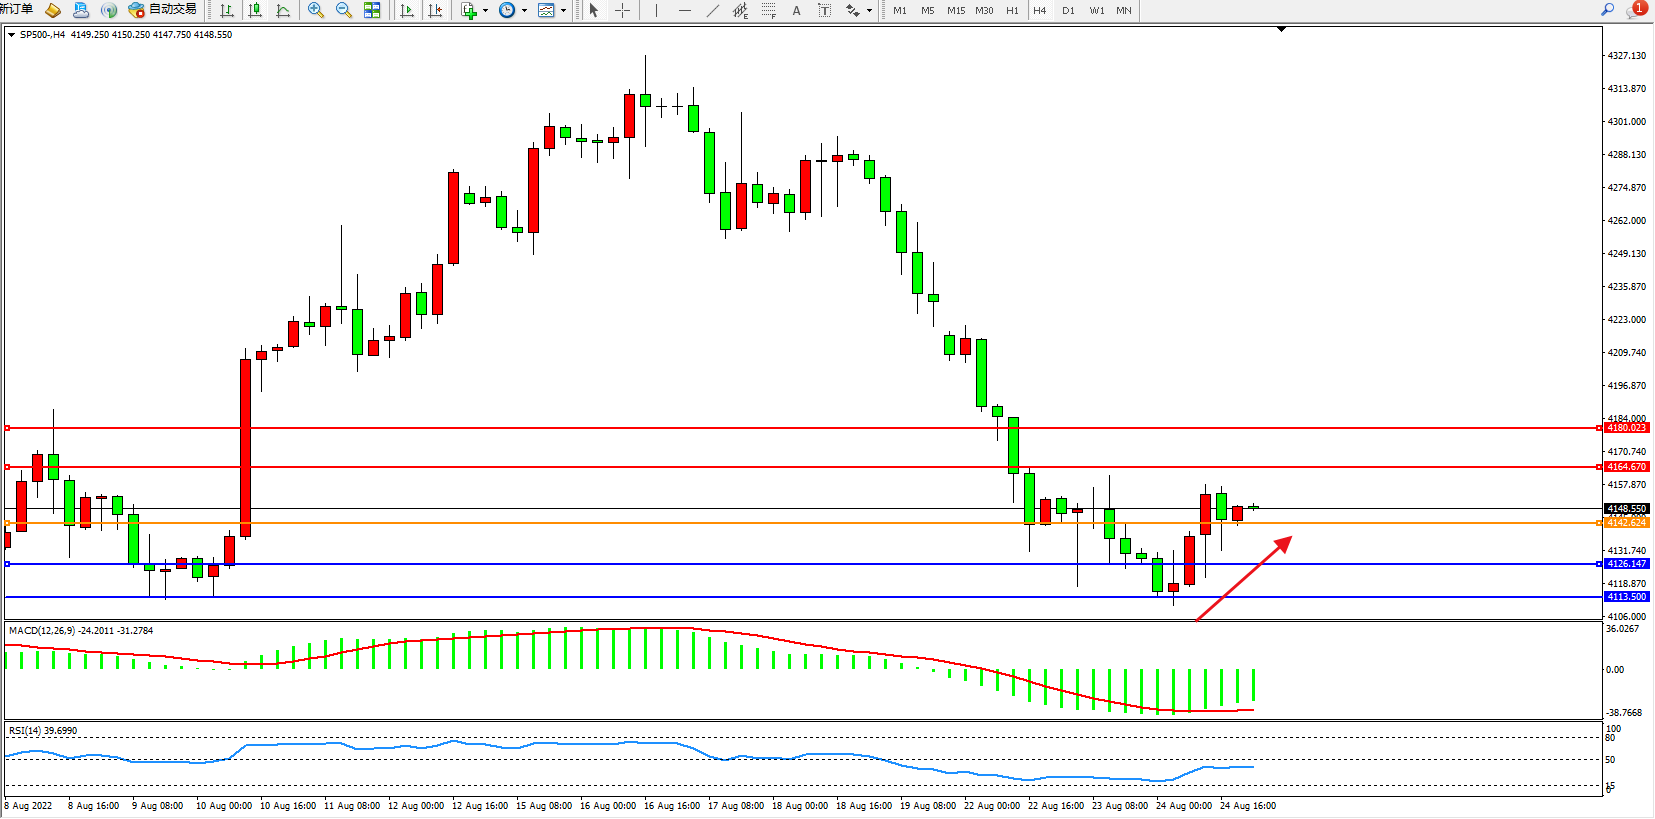
Task: Switch to the D1 timeframe
Action: coord(1068,10)
